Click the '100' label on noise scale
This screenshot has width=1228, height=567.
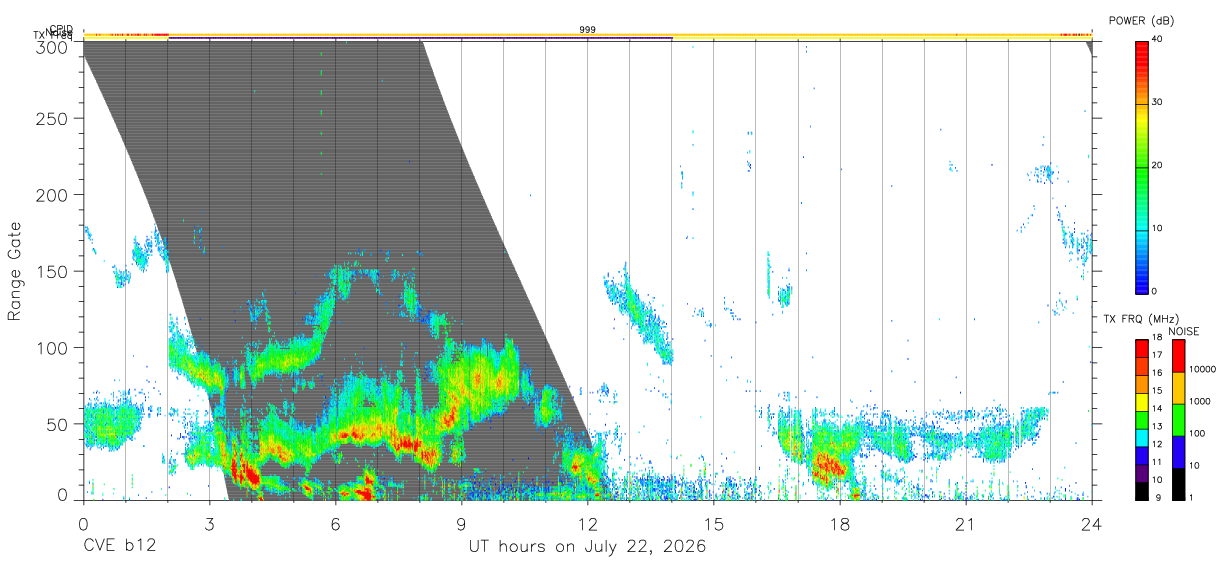1198,434
